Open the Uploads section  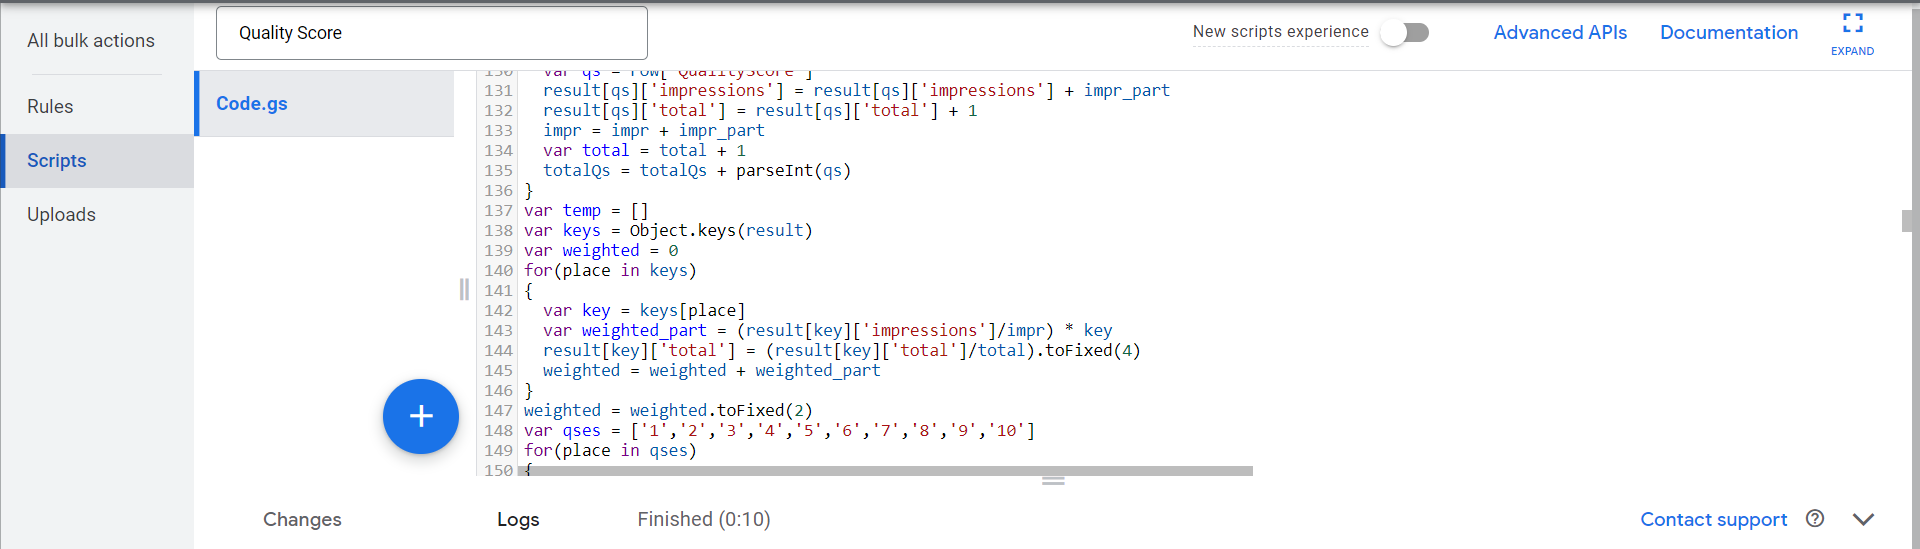point(61,214)
